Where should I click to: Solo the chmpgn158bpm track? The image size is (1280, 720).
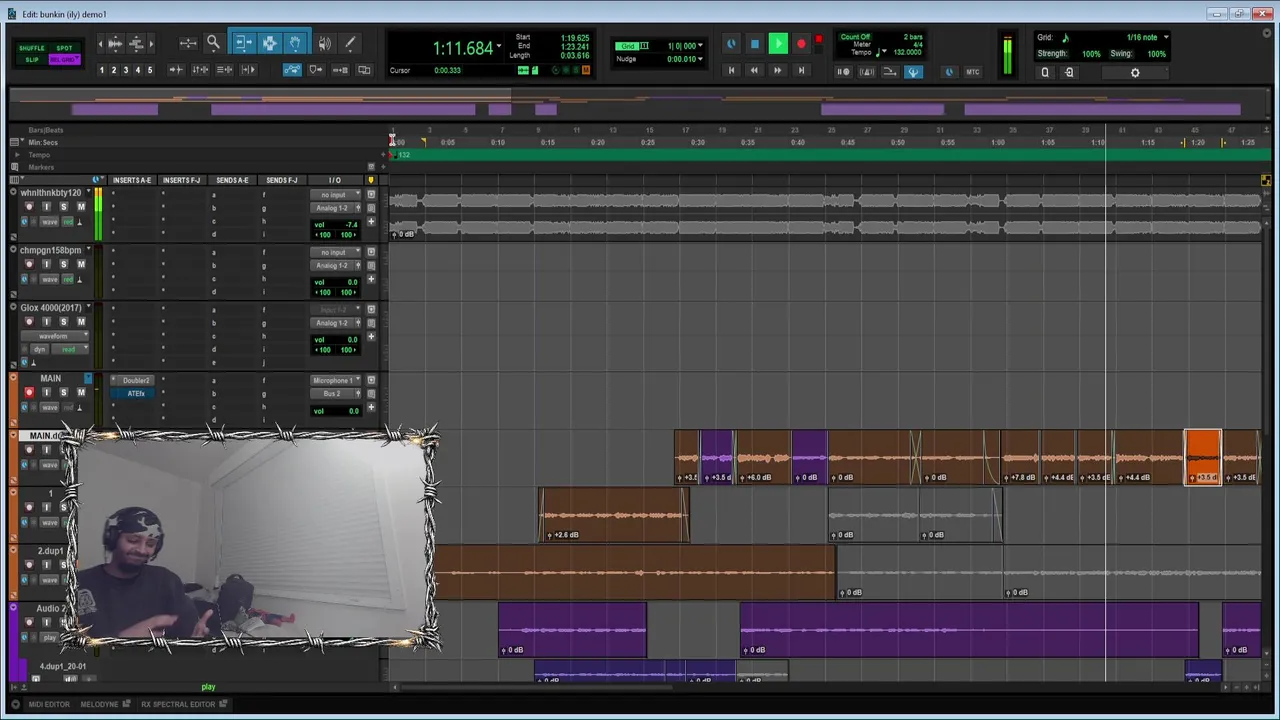pyautogui.click(x=64, y=264)
